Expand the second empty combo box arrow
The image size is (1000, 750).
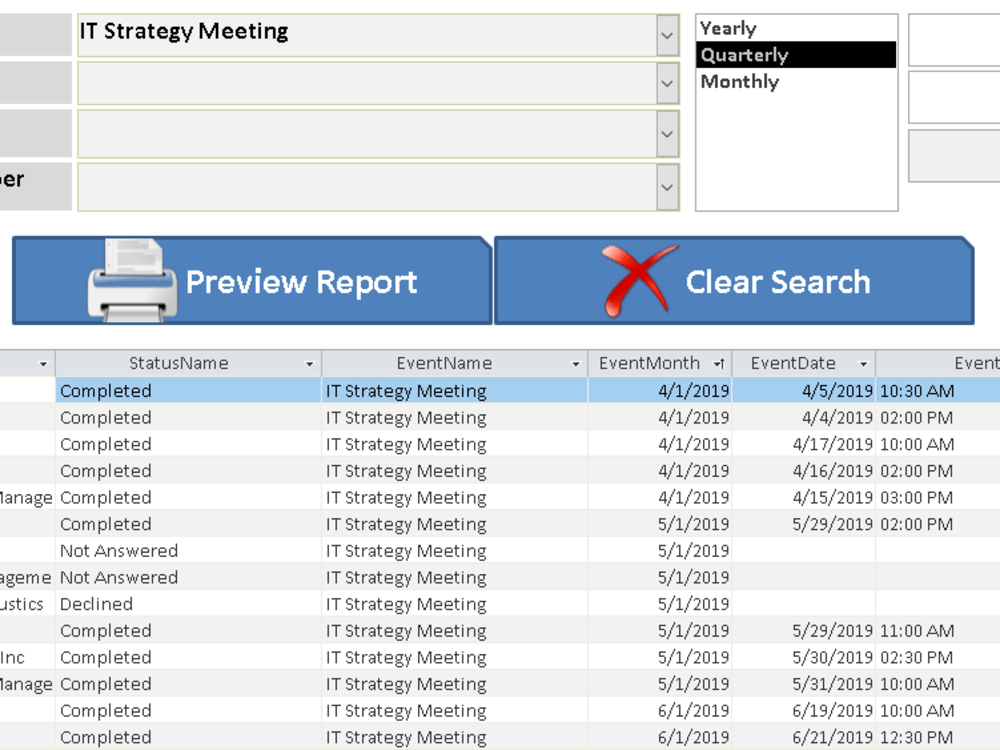(667, 83)
